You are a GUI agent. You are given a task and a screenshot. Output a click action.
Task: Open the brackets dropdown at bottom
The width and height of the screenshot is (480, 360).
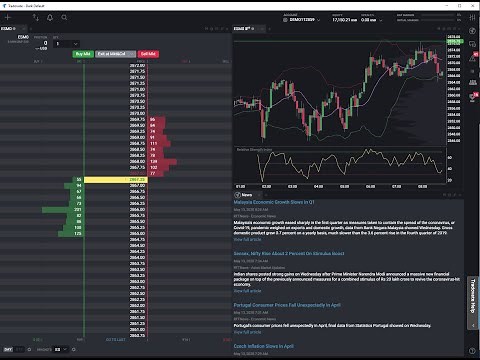click(60, 349)
